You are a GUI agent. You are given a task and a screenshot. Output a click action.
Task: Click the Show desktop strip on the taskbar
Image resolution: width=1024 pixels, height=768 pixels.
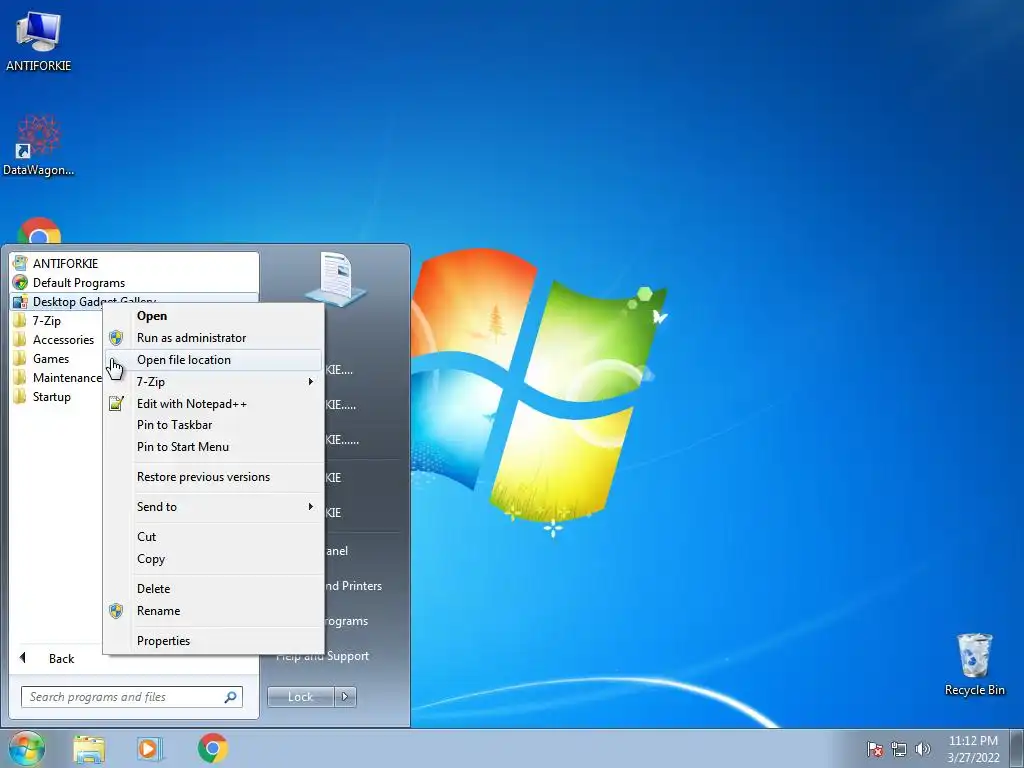(1017, 748)
